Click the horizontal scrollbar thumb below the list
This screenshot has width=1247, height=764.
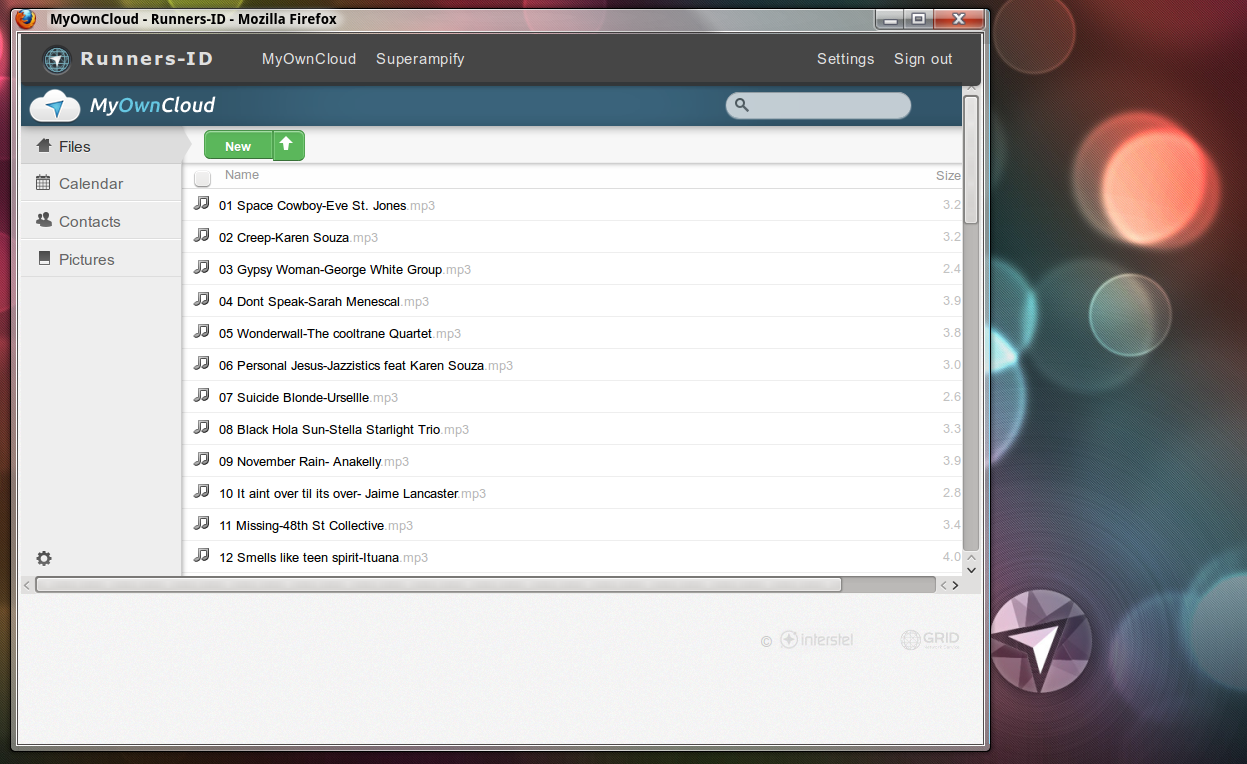pos(438,584)
